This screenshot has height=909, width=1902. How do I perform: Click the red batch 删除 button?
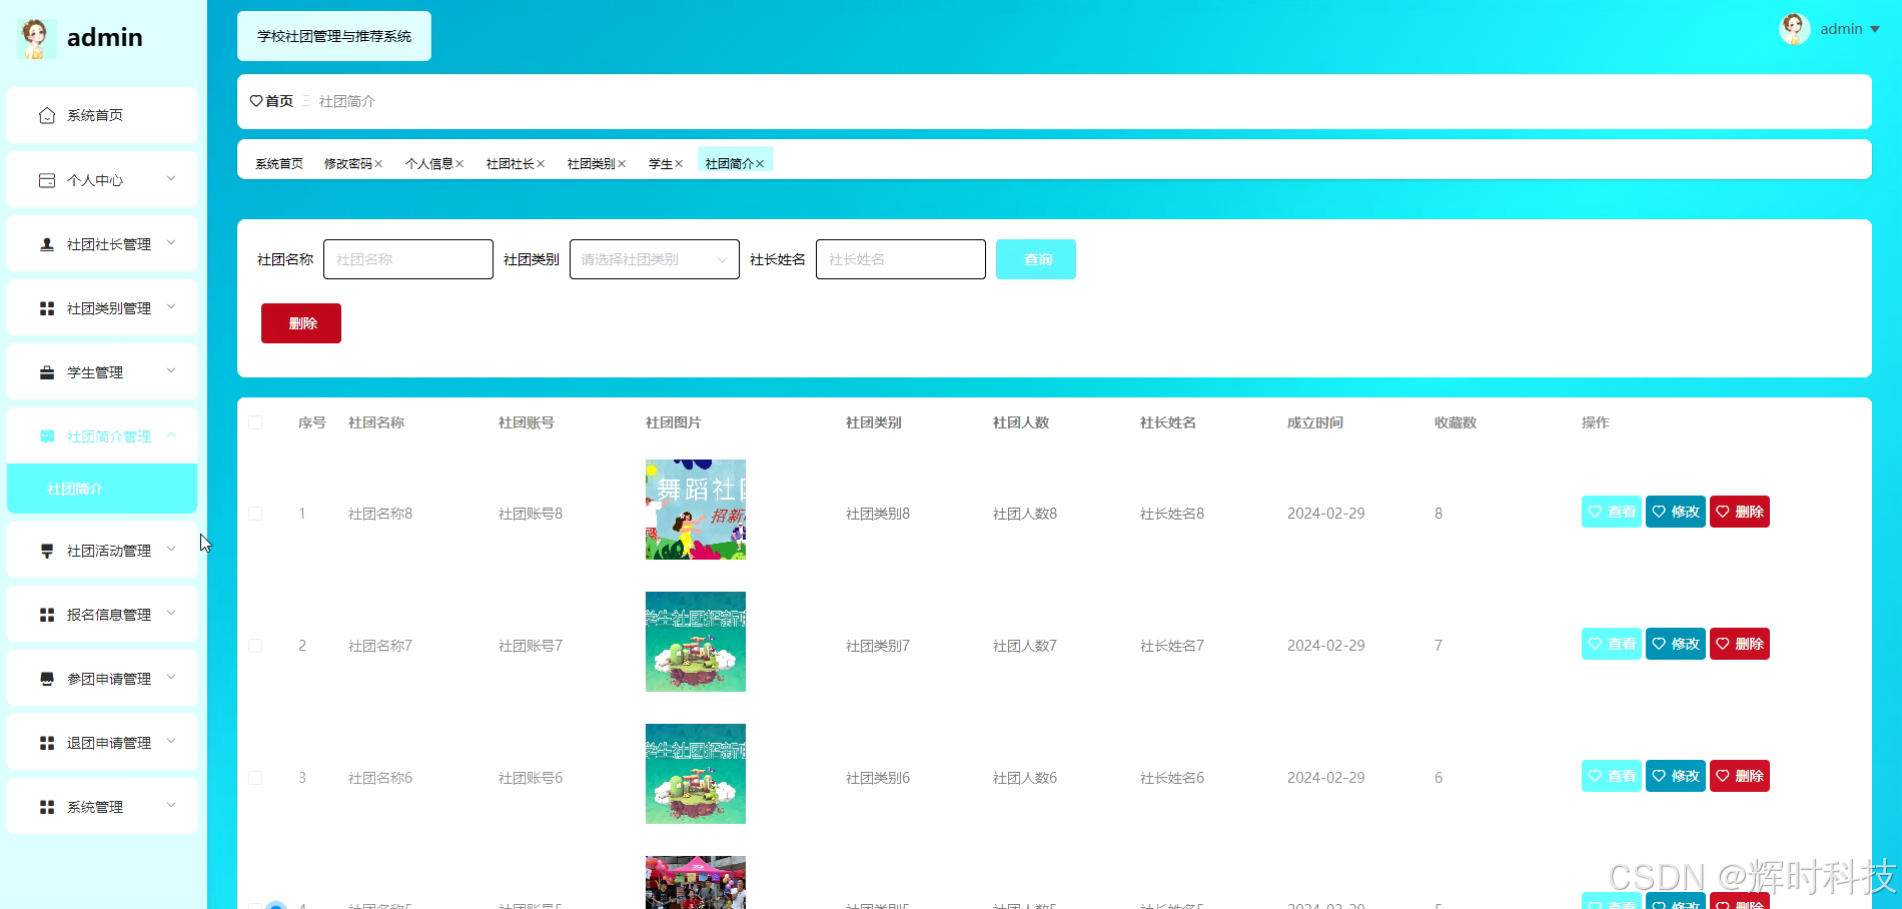[x=301, y=323]
